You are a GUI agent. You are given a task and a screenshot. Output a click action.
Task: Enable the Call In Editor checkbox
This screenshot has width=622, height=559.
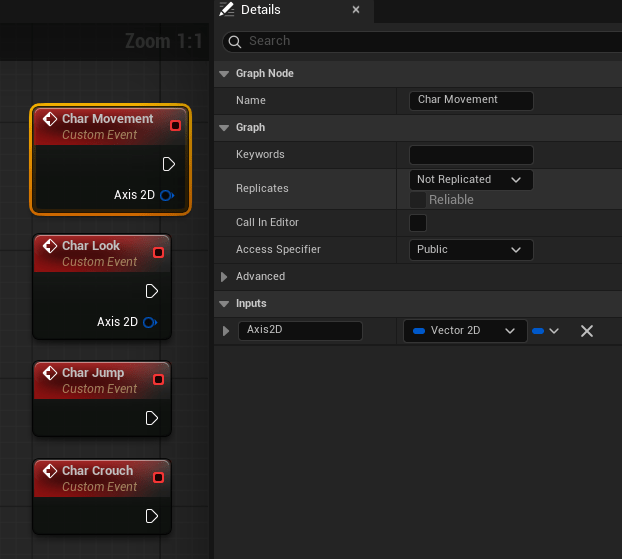pos(418,222)
